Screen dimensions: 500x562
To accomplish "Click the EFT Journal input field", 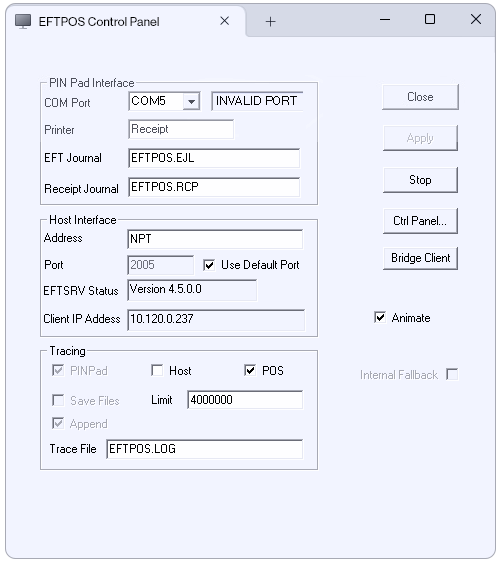I will [214, 158].
